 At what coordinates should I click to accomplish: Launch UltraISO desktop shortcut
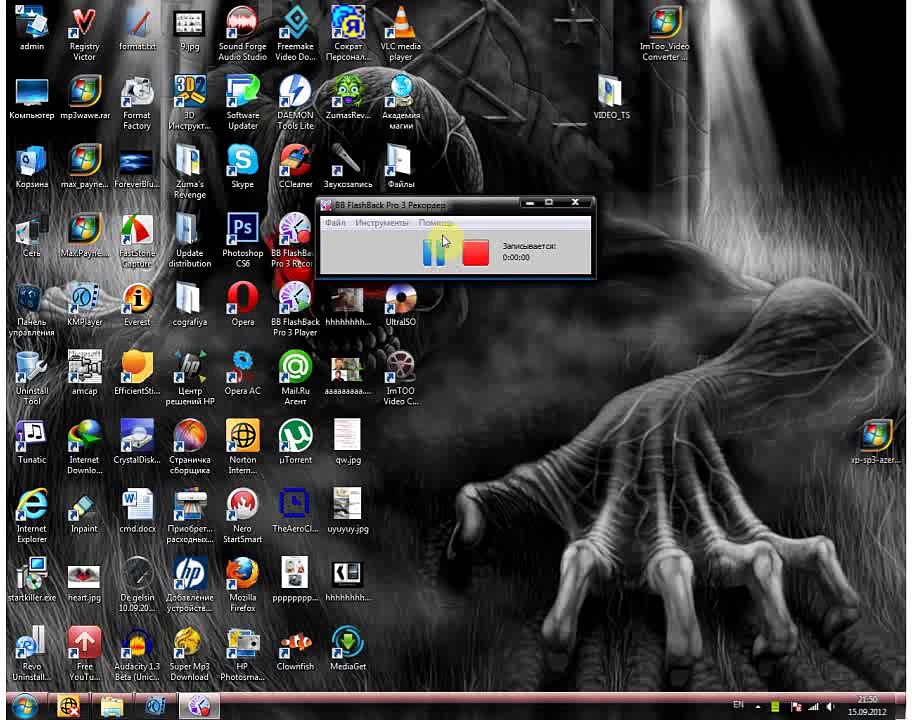click(401, 304)
